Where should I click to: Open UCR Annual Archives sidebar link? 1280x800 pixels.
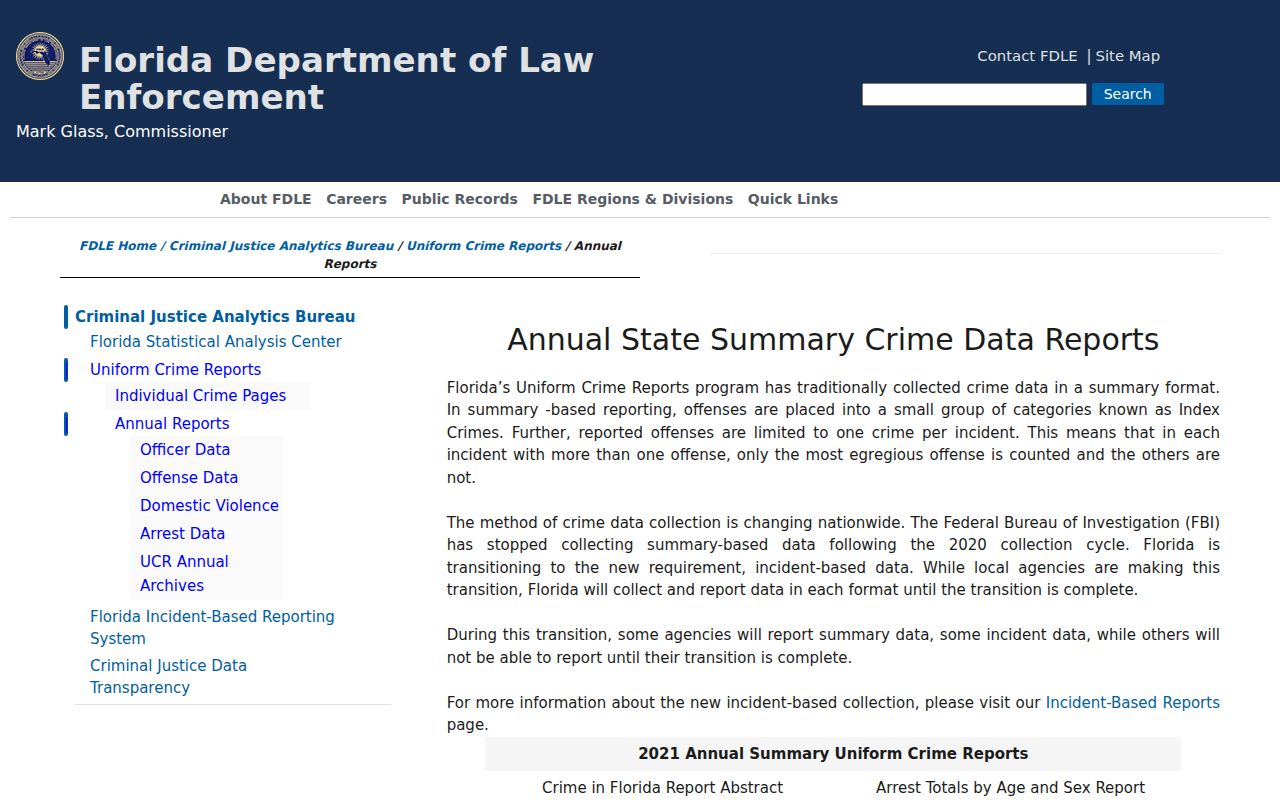click(x=184, y=574)
